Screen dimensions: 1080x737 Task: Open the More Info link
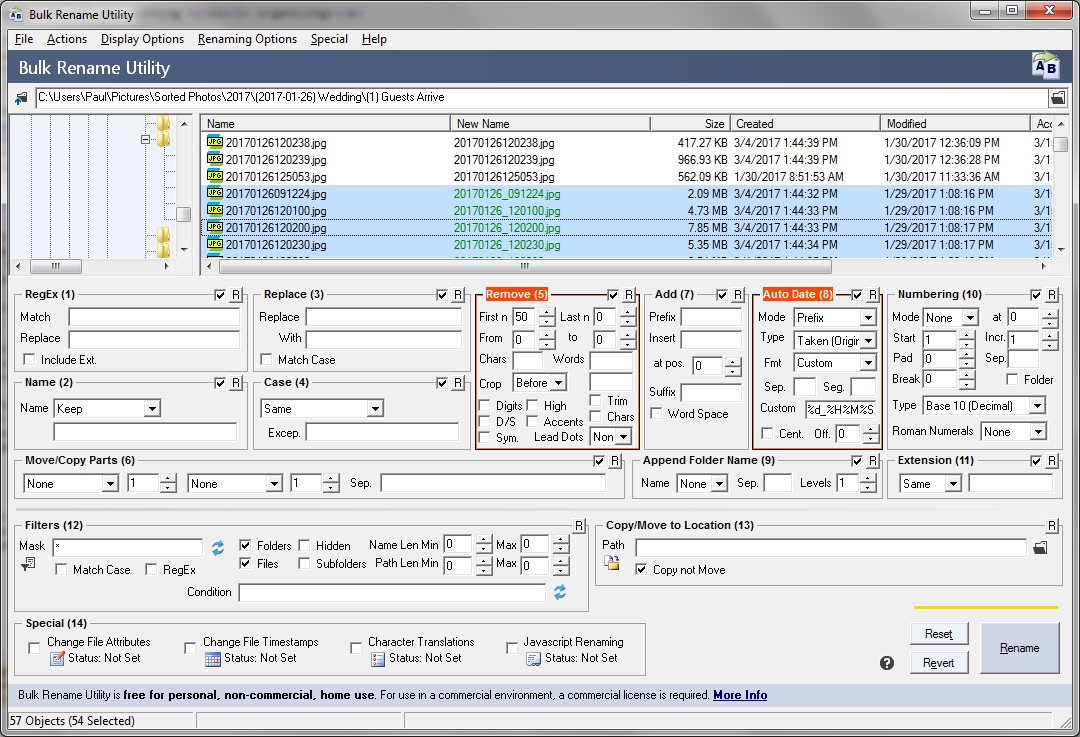(740, 695)
